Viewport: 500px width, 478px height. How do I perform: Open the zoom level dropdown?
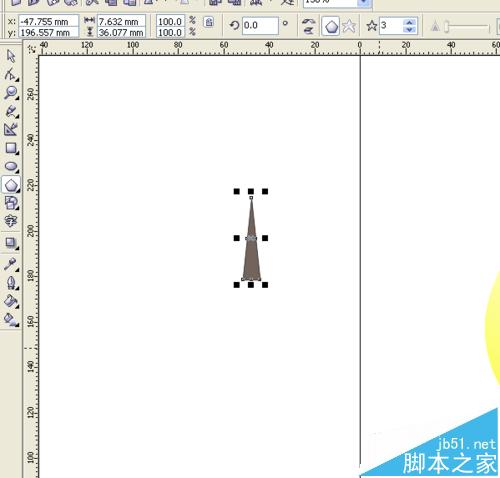pos(364,3)
